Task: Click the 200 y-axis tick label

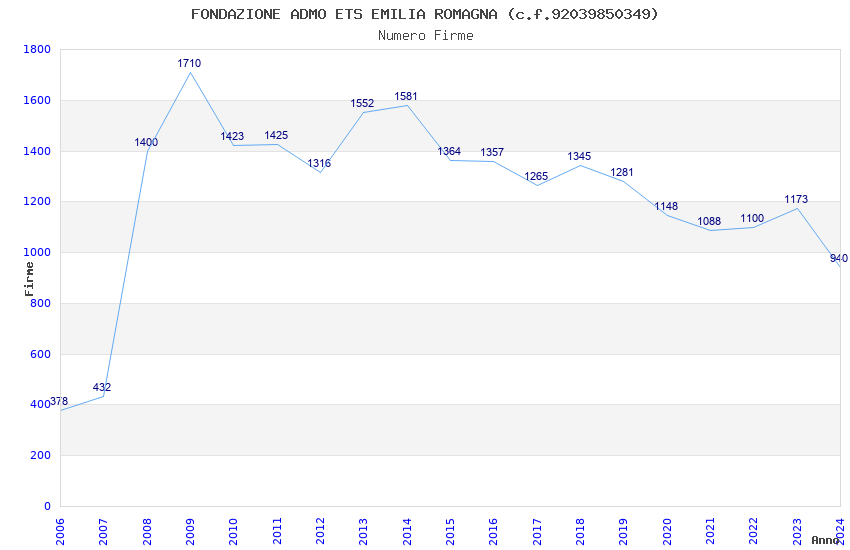Action: point(41,456)
